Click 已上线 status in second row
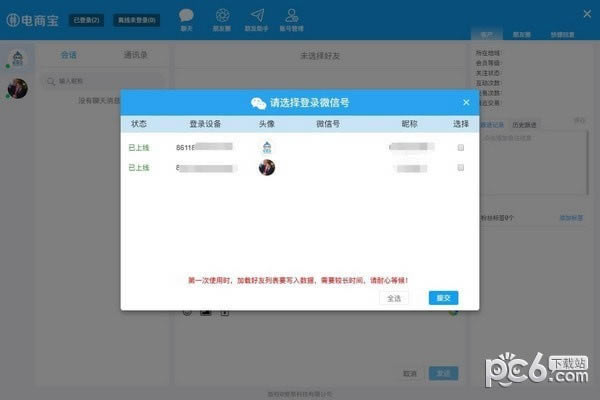600x400 pixels. click(139, 167)
